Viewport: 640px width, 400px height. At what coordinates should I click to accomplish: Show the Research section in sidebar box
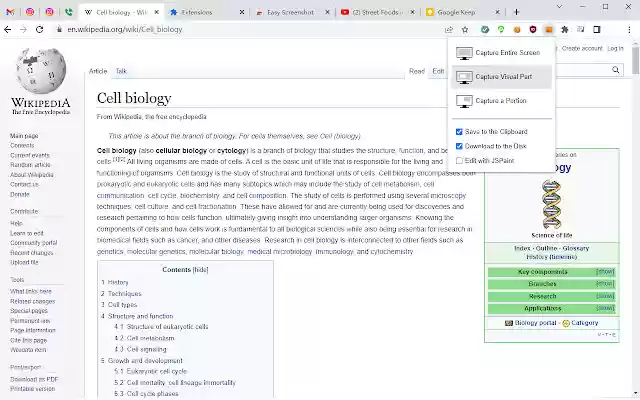(x=605, y=296)
